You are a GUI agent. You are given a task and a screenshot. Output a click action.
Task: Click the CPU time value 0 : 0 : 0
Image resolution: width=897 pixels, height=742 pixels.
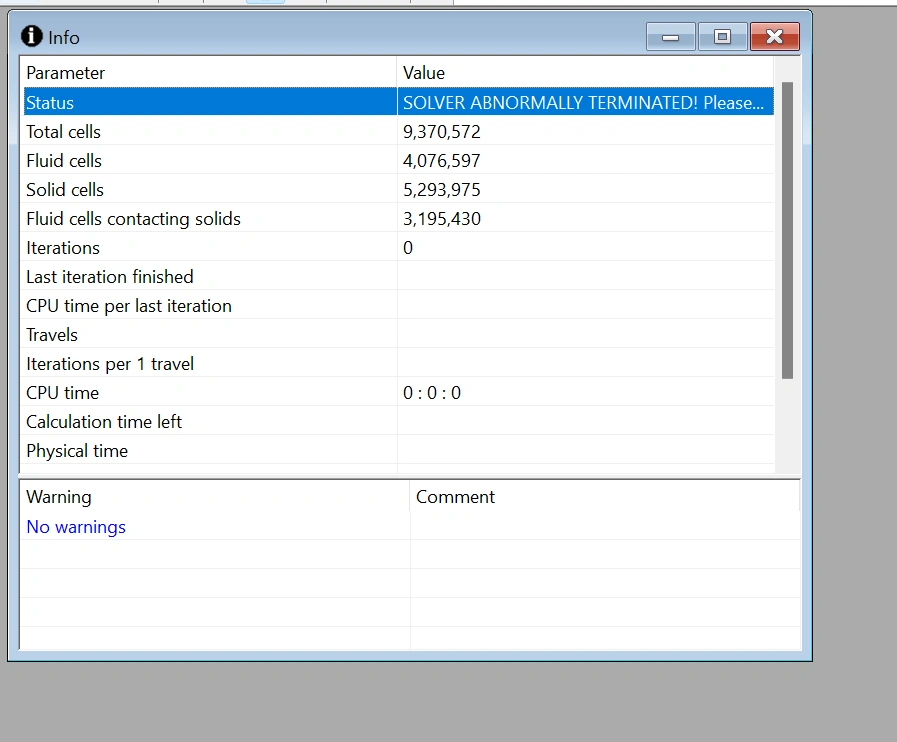tap(432, 393)
